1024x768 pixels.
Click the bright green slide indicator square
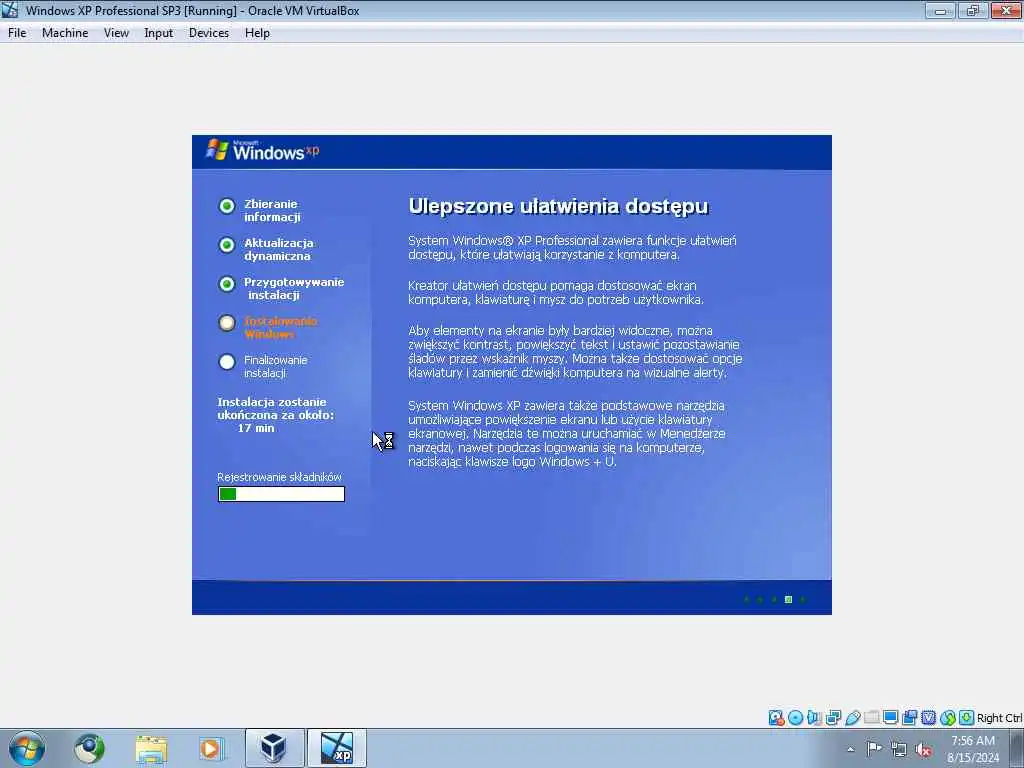(x=788, y=600)
